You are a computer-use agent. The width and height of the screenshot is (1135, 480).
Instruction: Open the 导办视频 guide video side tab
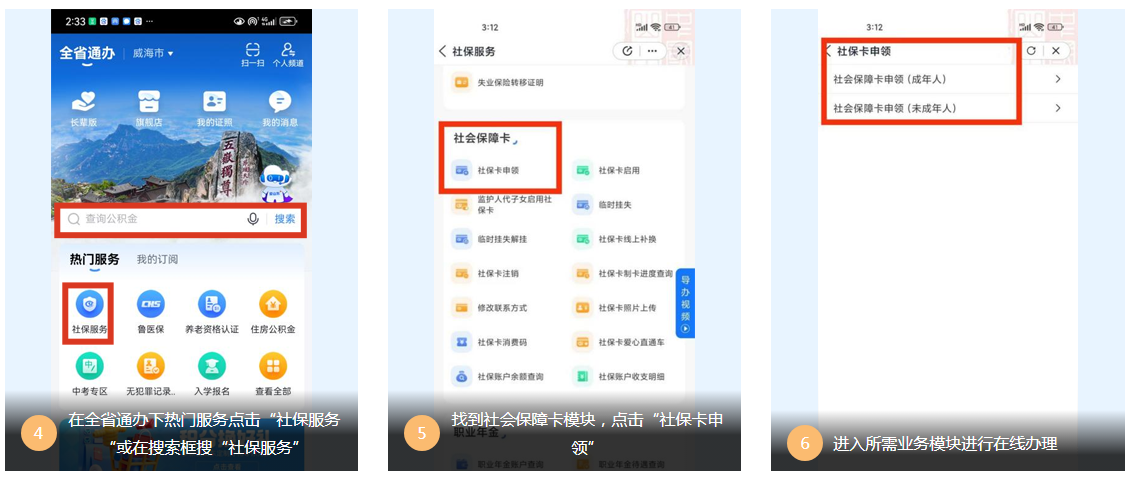[x=685, y=302]
